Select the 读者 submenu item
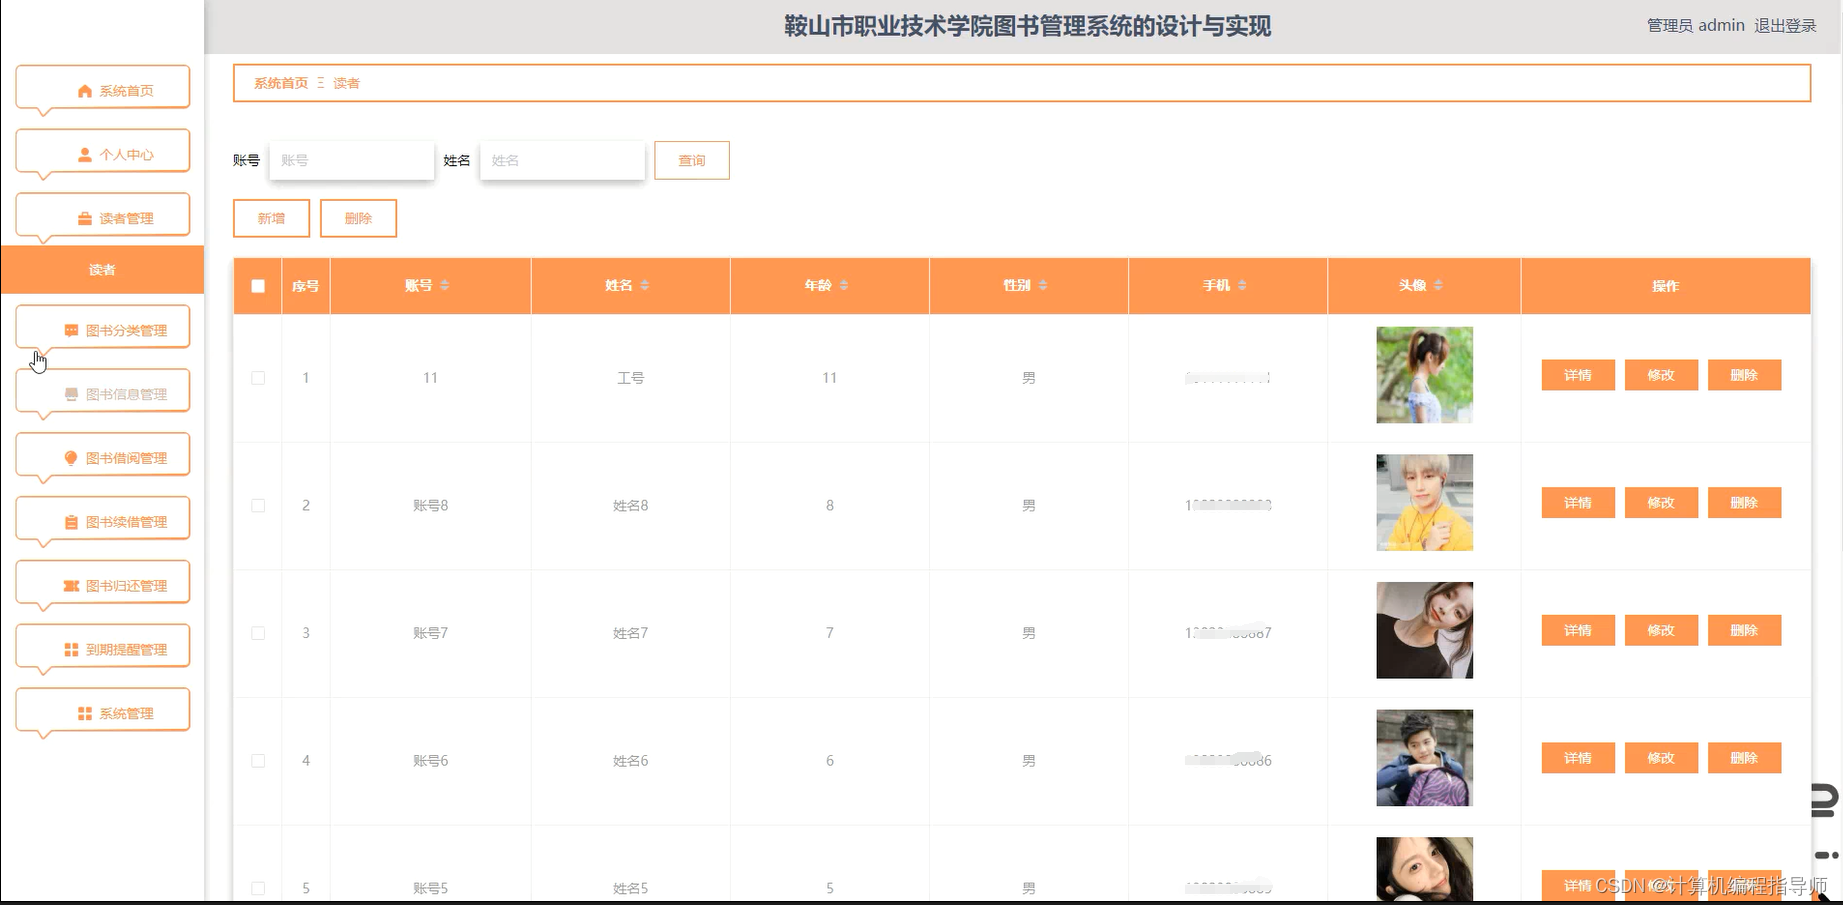This screenshot has width=1843, height=905. [x=102, y=270]
